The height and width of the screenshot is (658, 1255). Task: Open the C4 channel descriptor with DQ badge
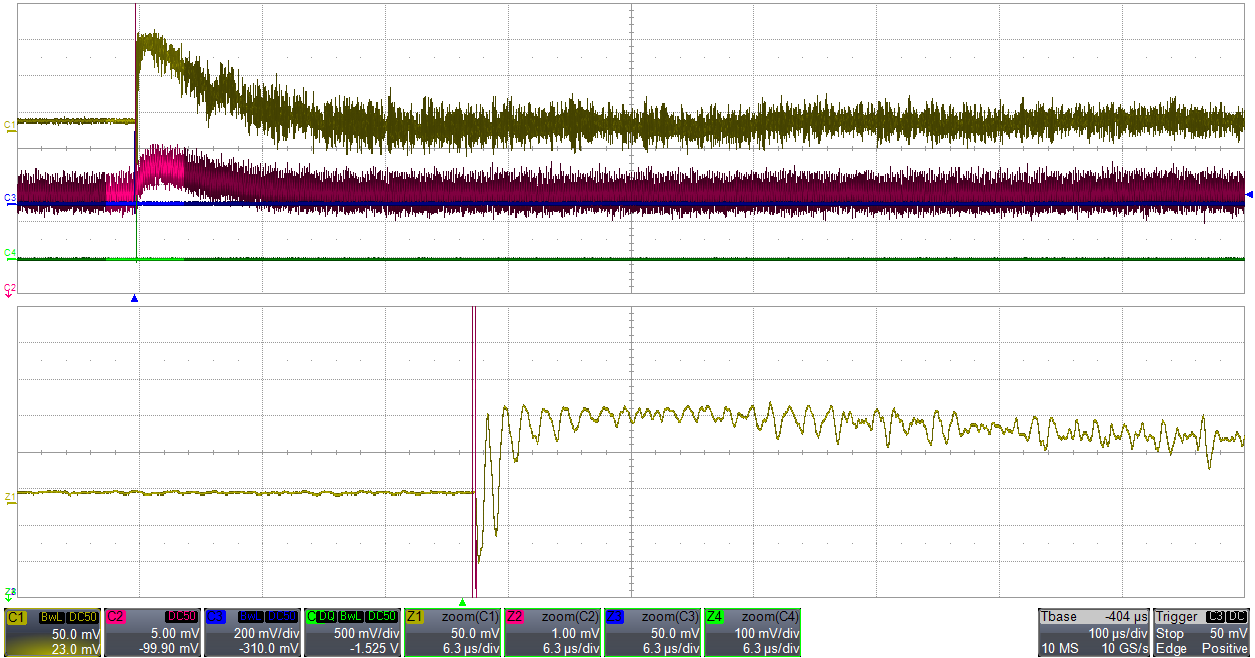tap(352, 632)
